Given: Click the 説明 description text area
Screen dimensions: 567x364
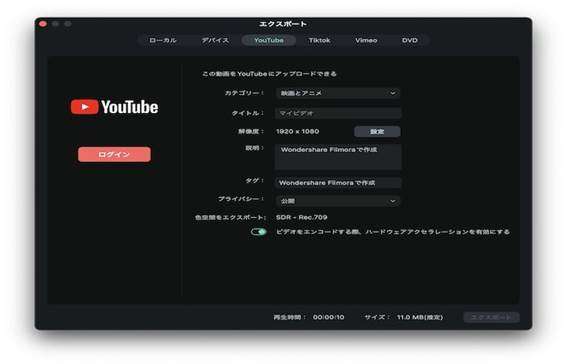Looking at the screenshot, I should pos(338,157).
